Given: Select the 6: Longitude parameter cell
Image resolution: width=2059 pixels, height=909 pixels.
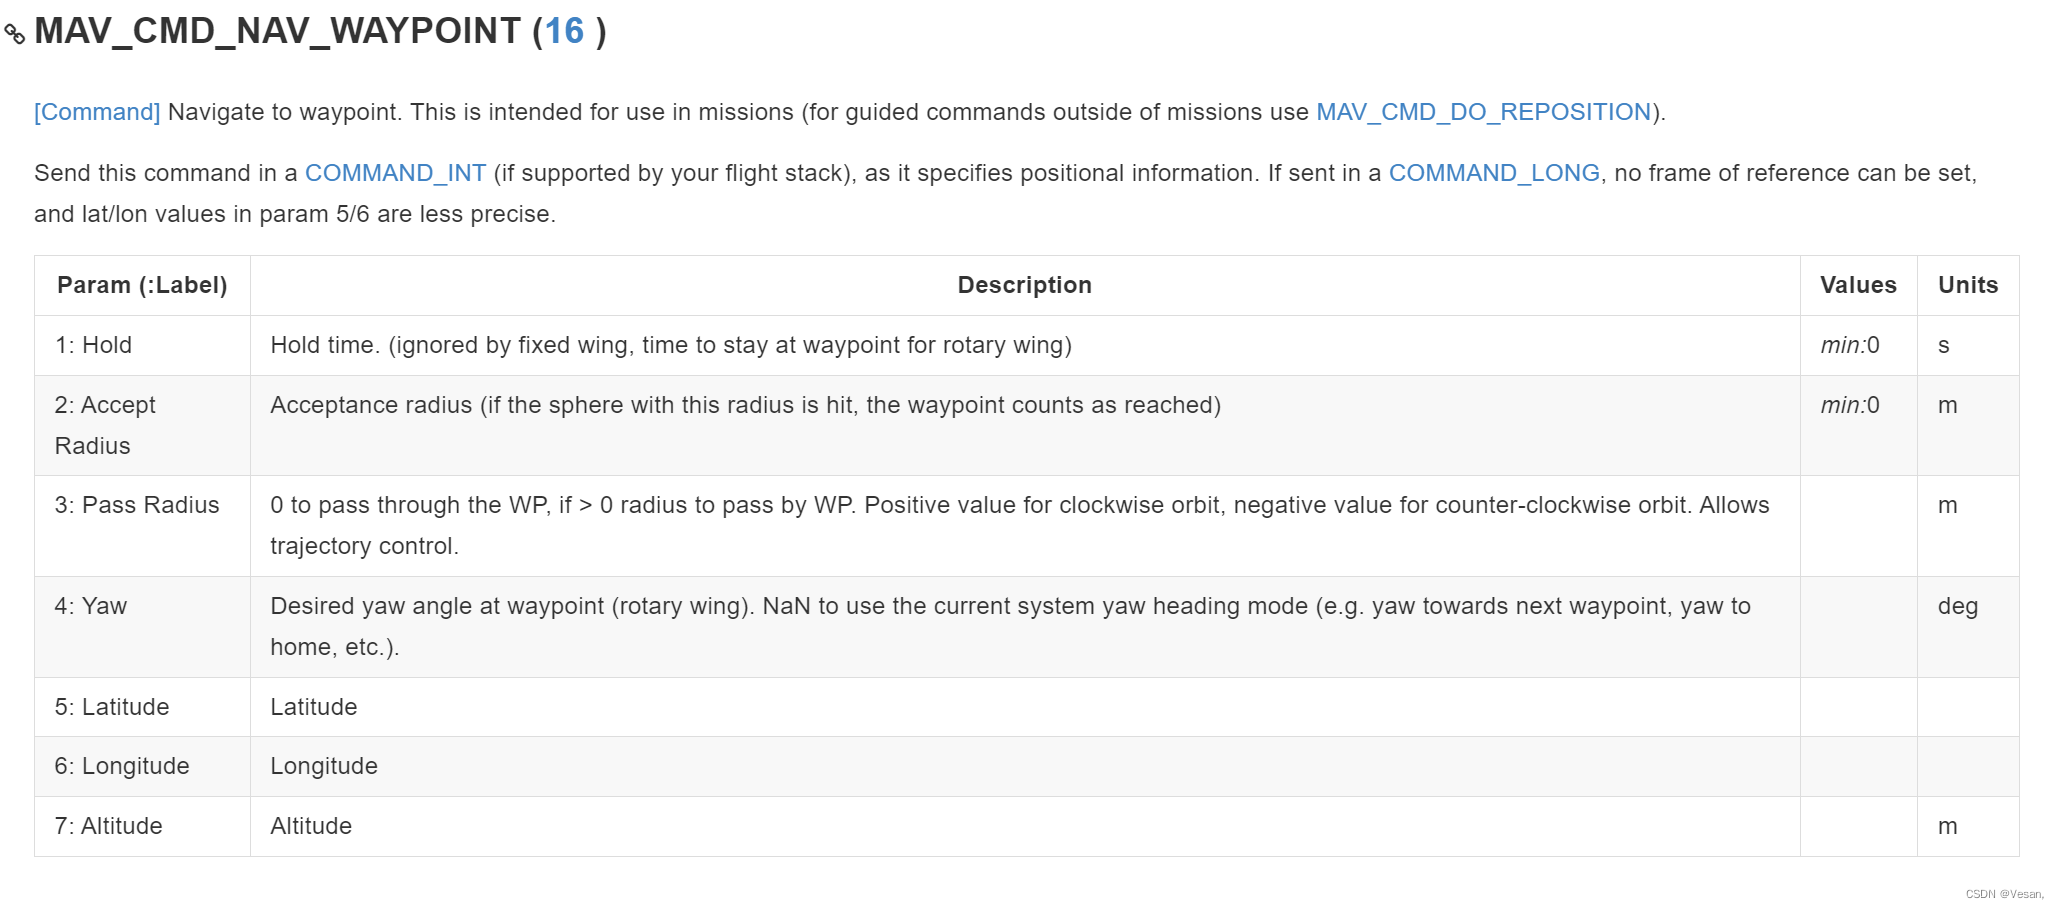Looking at the screenshot, I should (x=142, y=766).
